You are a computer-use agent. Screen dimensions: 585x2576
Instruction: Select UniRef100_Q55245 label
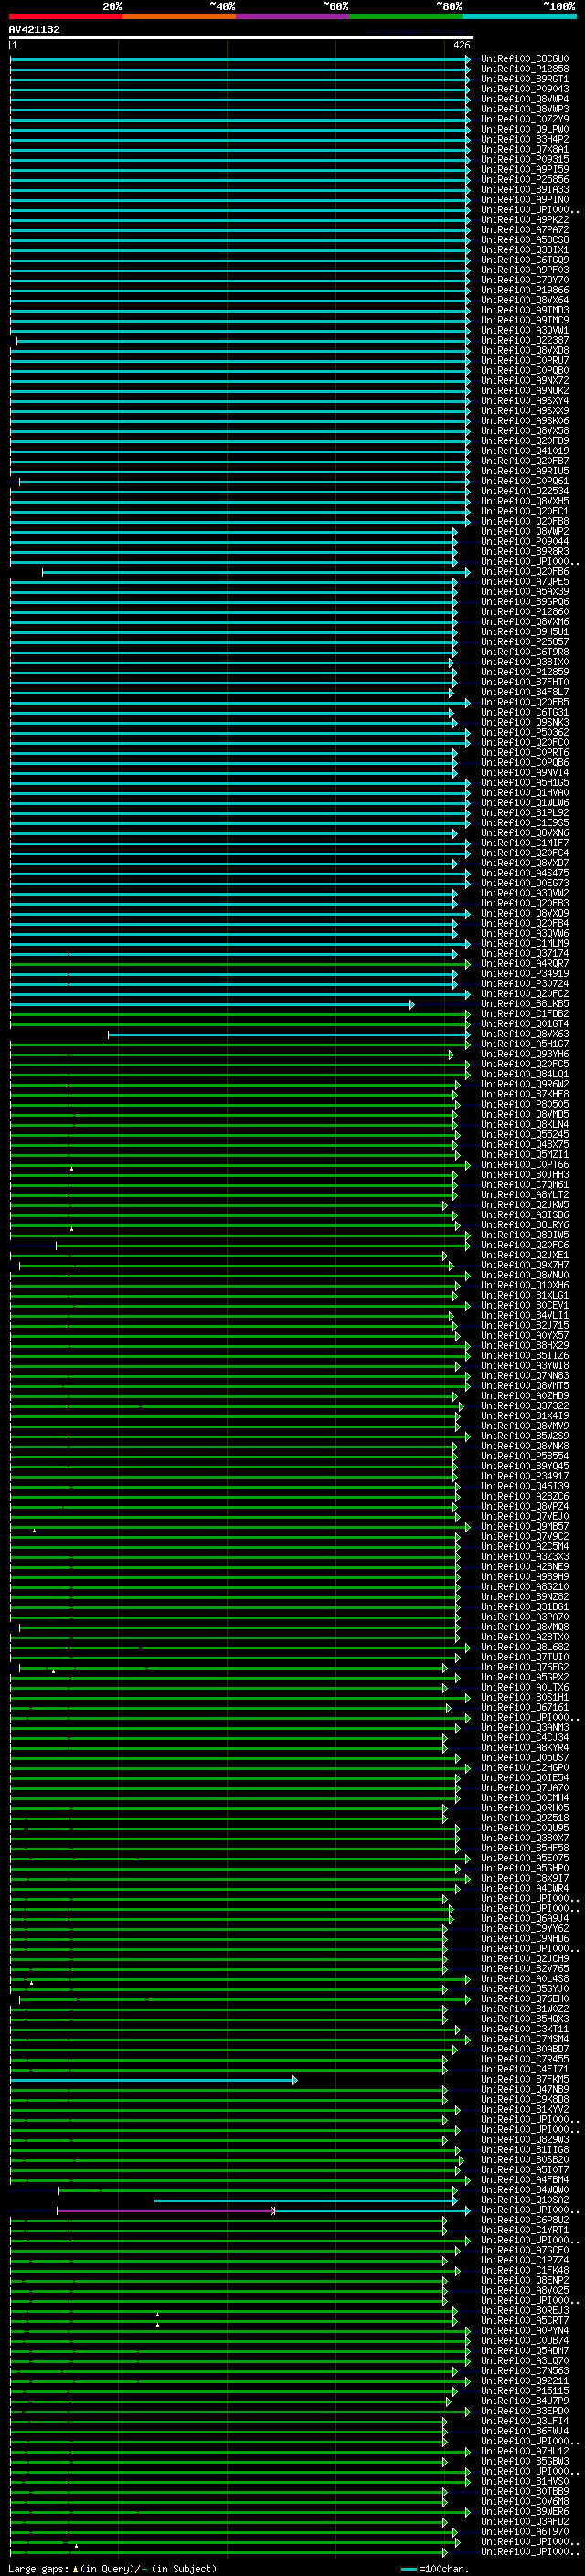525,1135
